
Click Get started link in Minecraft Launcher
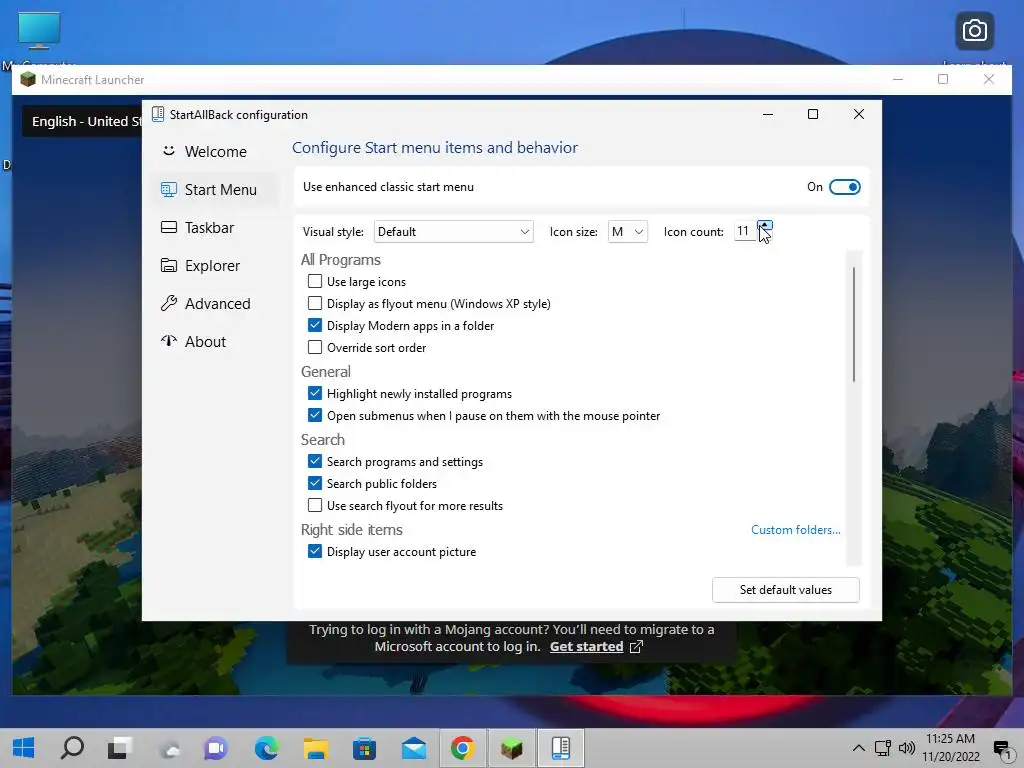tap(586, 647)
